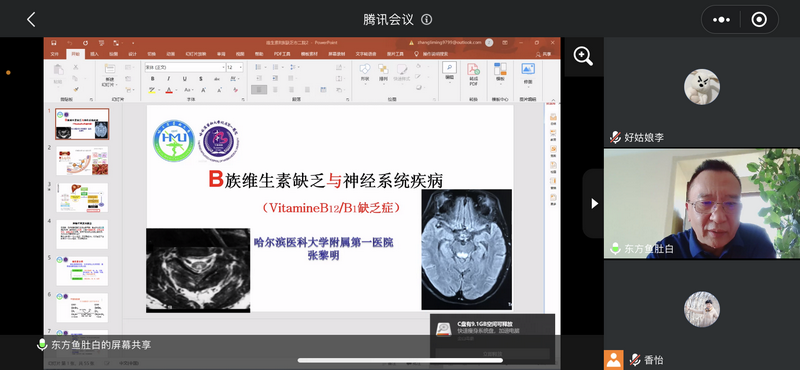Click the yellow text highlight color button
Image resolution: width=800 pixels, height=370 pixels.
(x=152, y=90)
